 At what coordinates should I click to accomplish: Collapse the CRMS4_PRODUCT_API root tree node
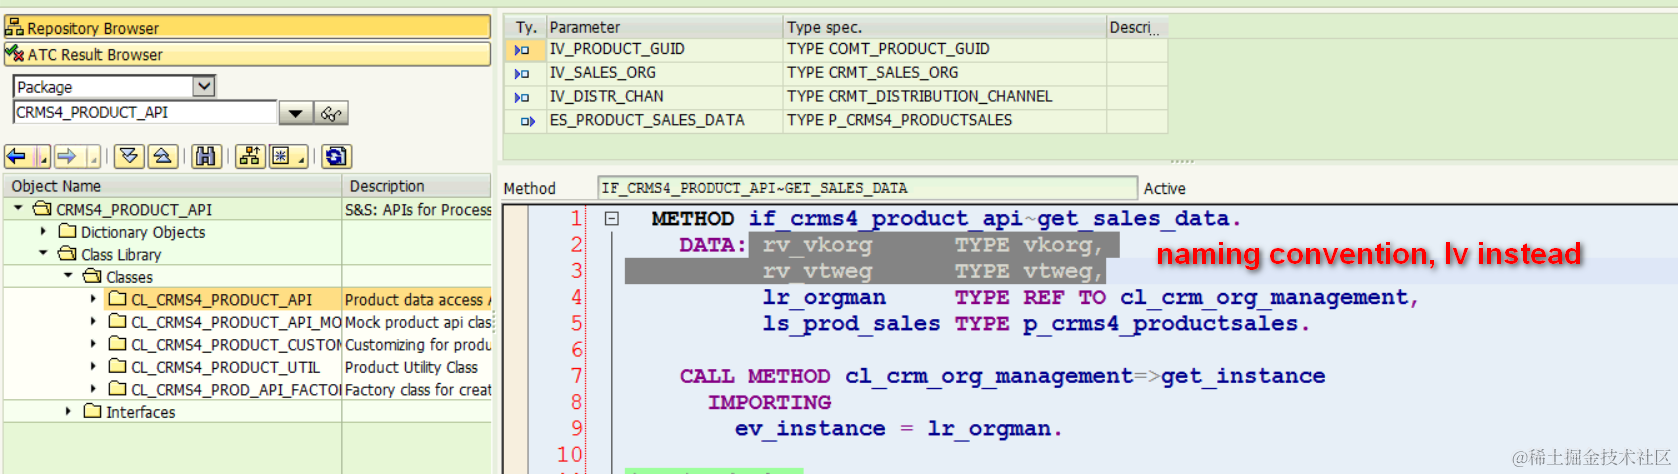18,209
